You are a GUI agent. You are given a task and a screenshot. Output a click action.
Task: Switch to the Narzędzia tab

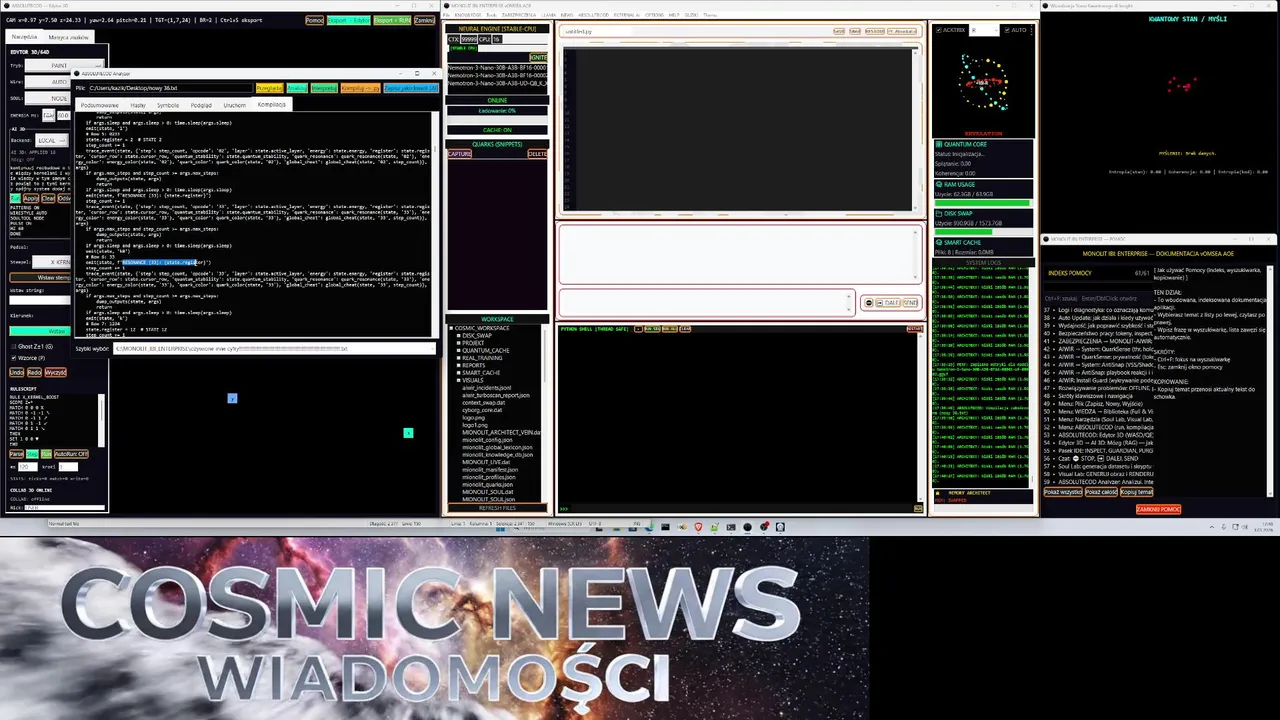coord(24,37)
